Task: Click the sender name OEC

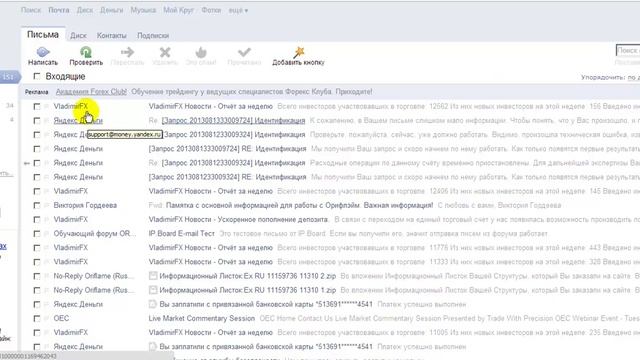Action: pos(61,318)
